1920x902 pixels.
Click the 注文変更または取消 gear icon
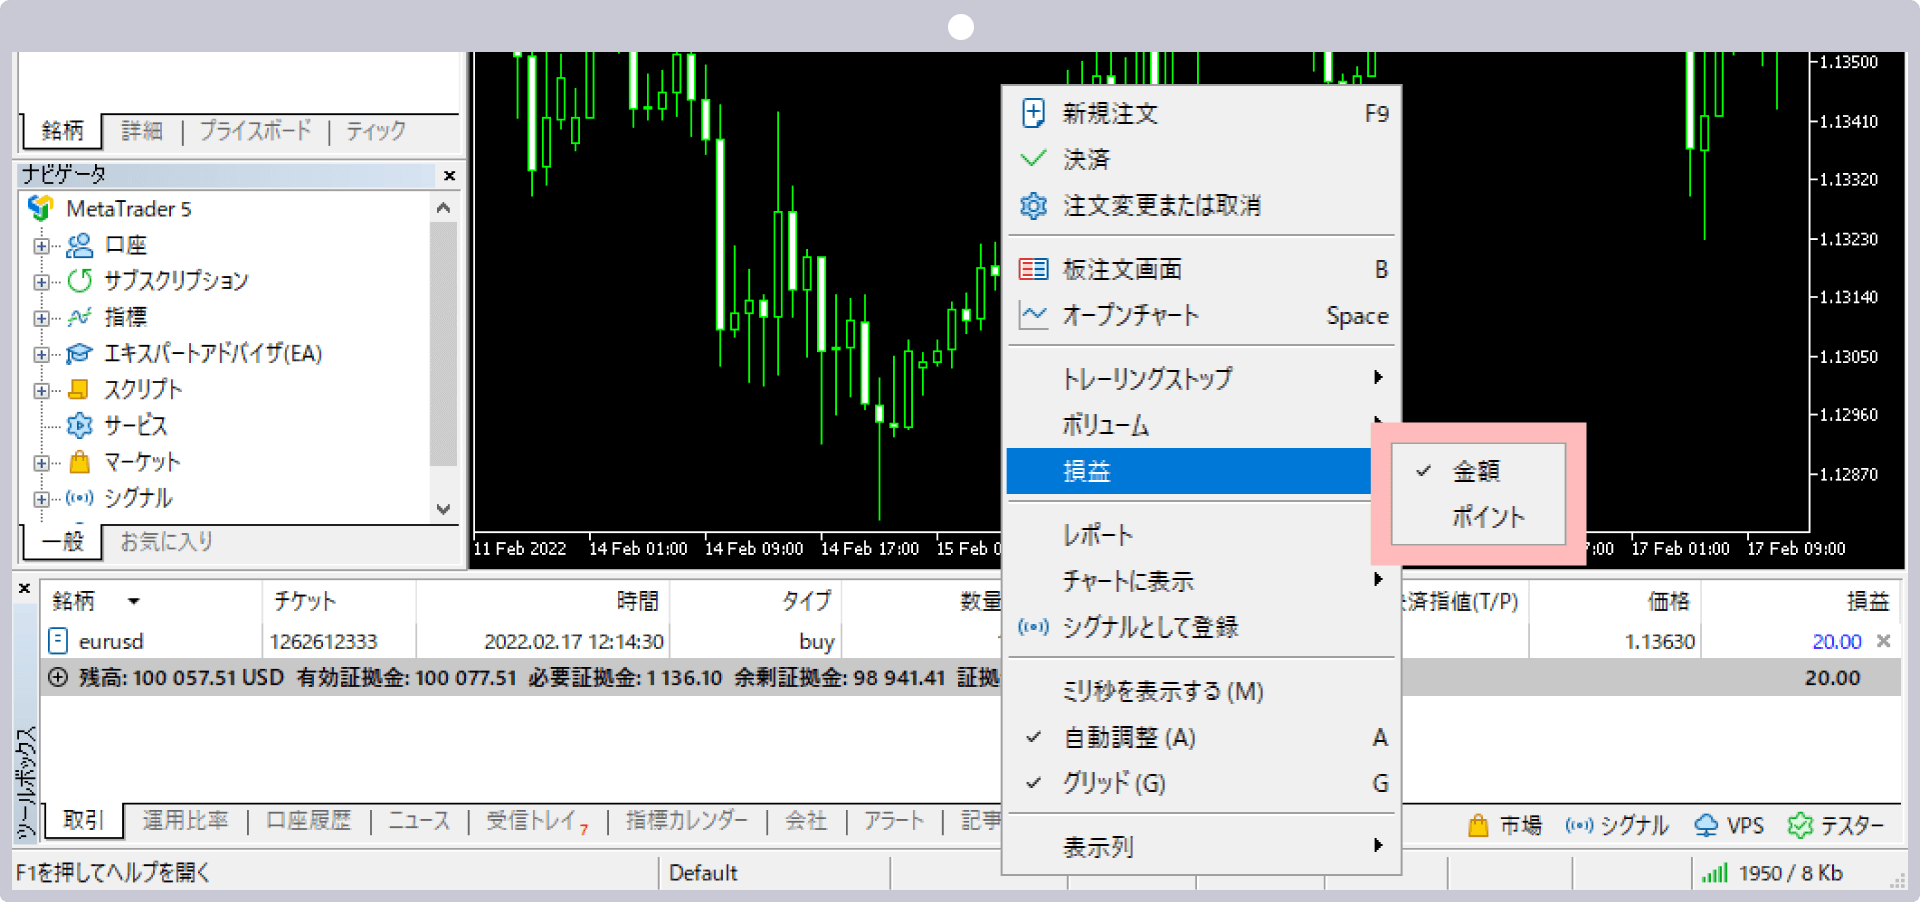[1033, 205]
